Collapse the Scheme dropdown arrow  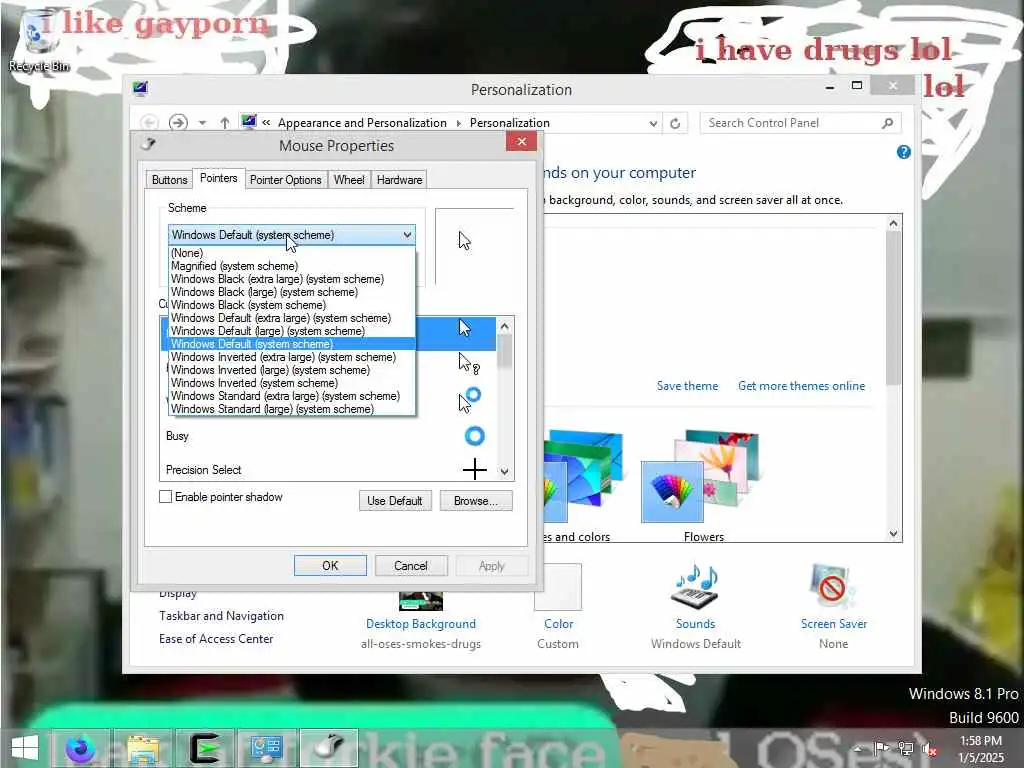coord(408,234)
